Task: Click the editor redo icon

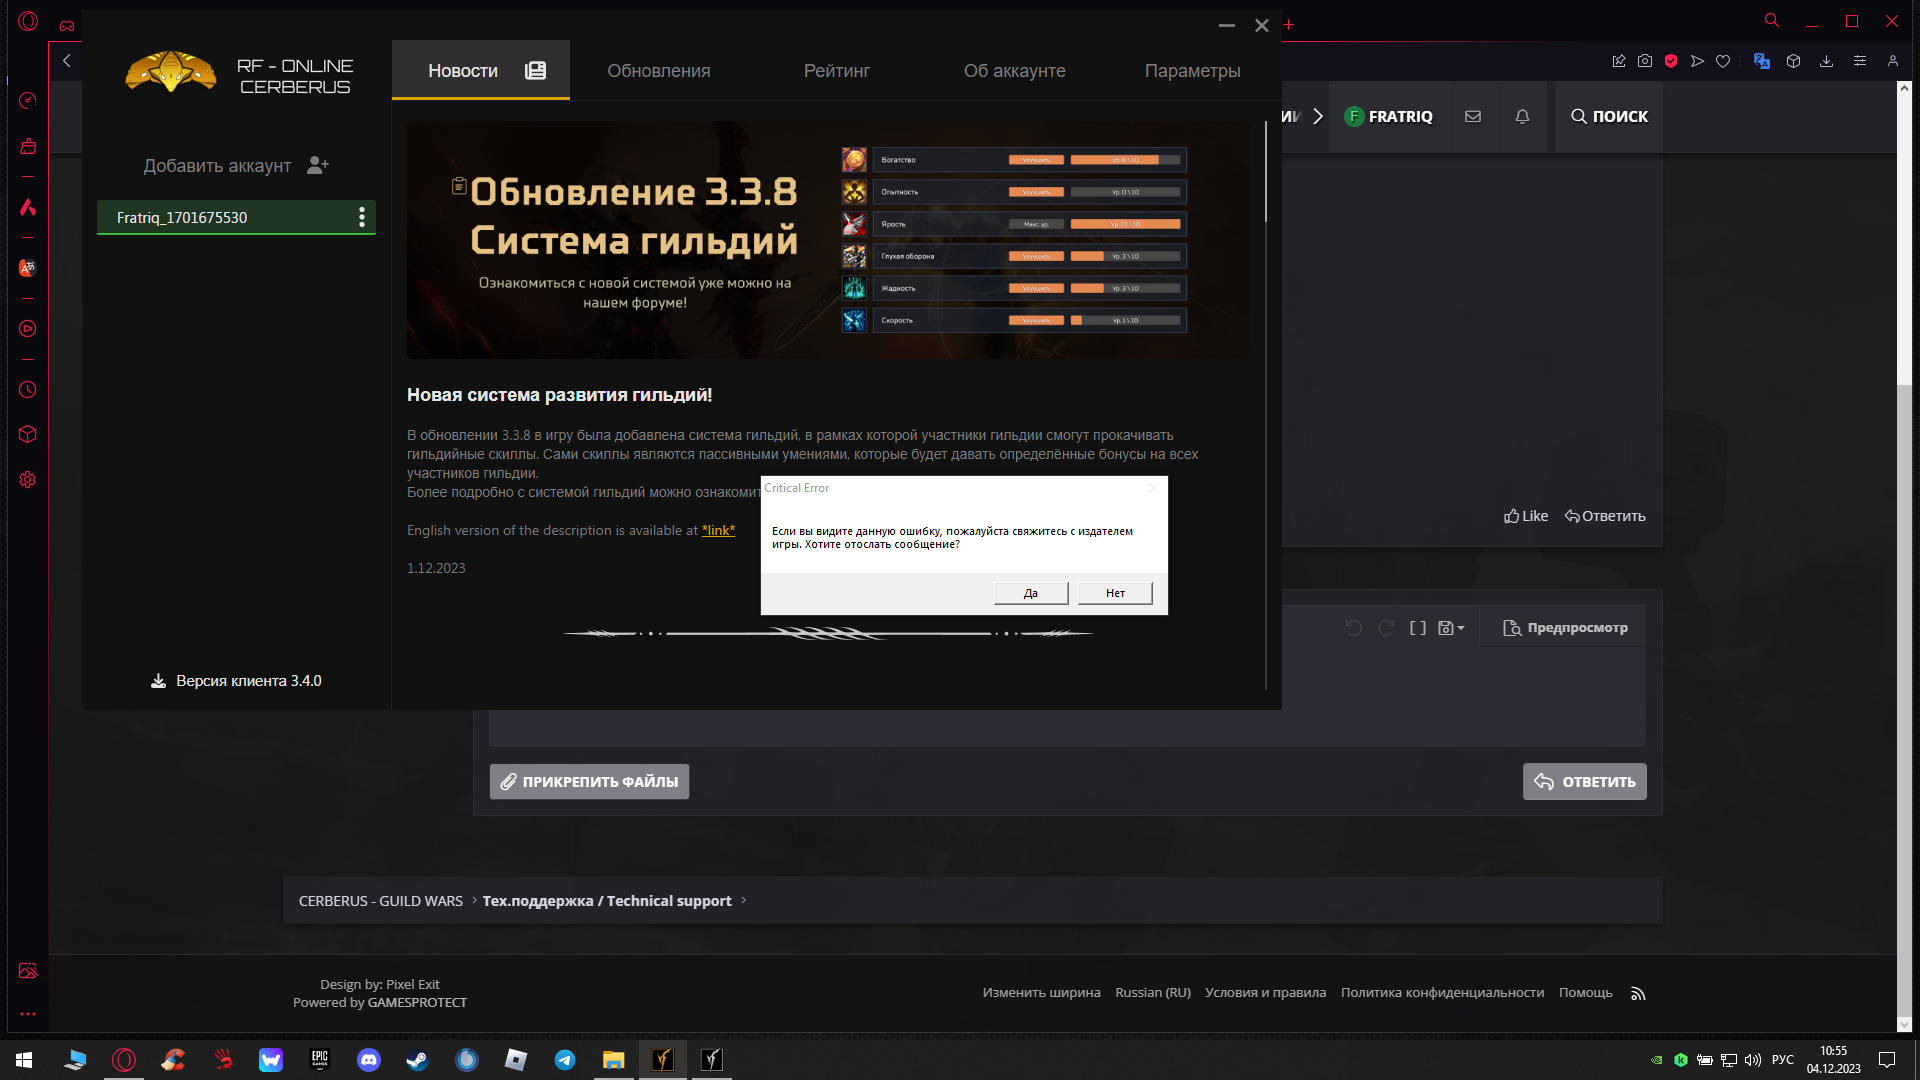Action: (x=1386, y=628)
